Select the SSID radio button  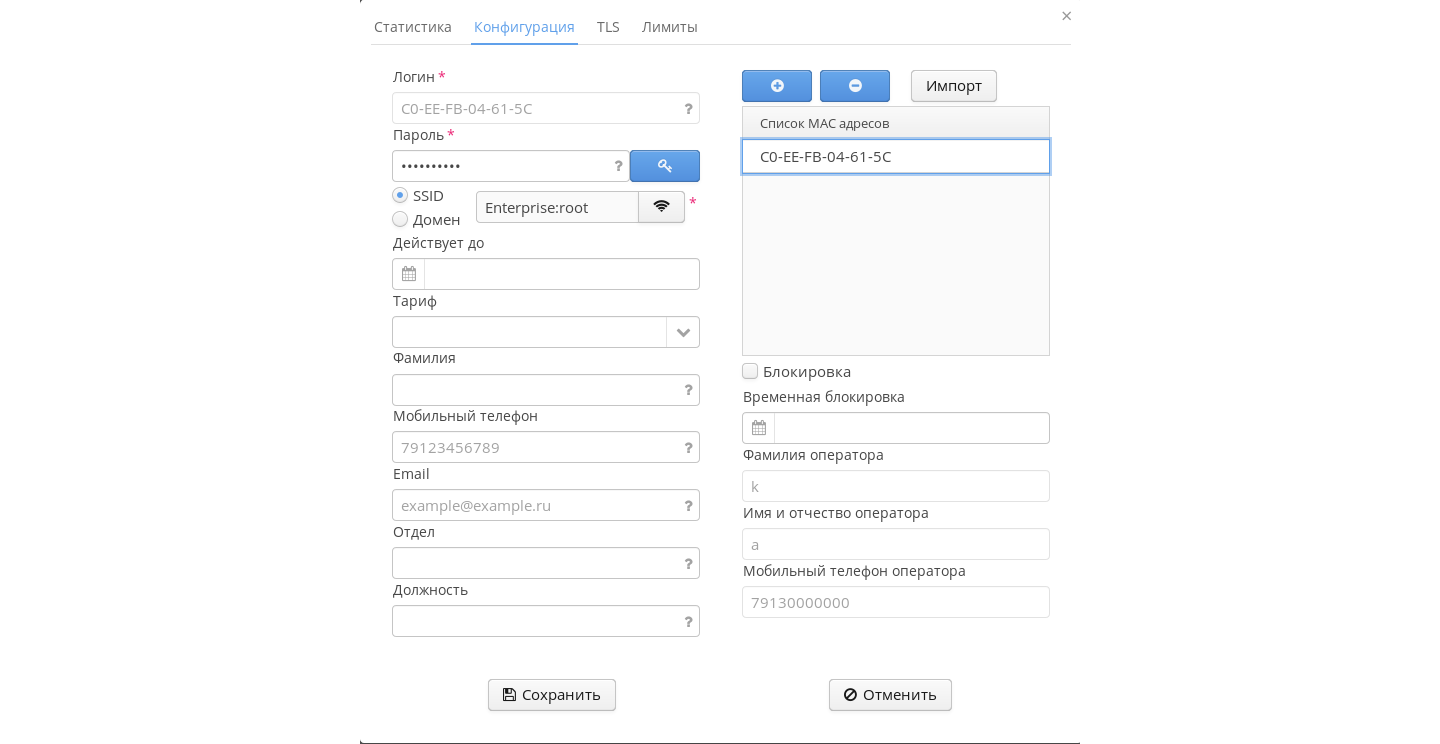click(x=400, y=196)
